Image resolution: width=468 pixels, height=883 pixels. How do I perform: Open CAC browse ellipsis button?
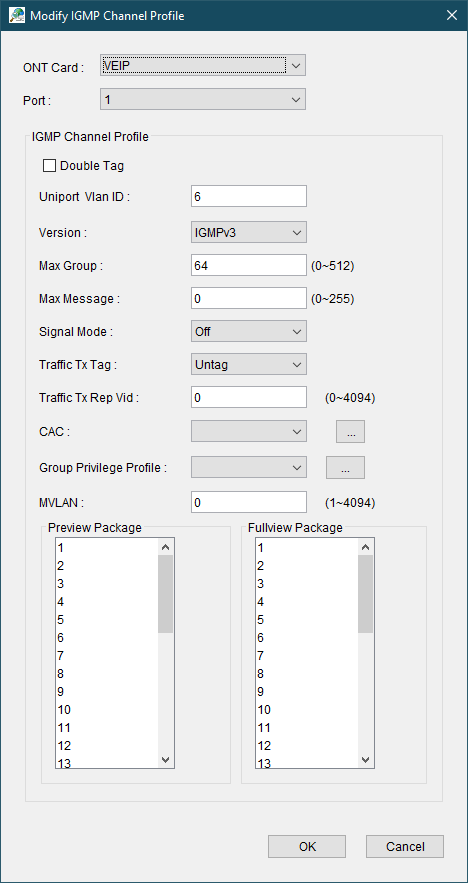351,432
